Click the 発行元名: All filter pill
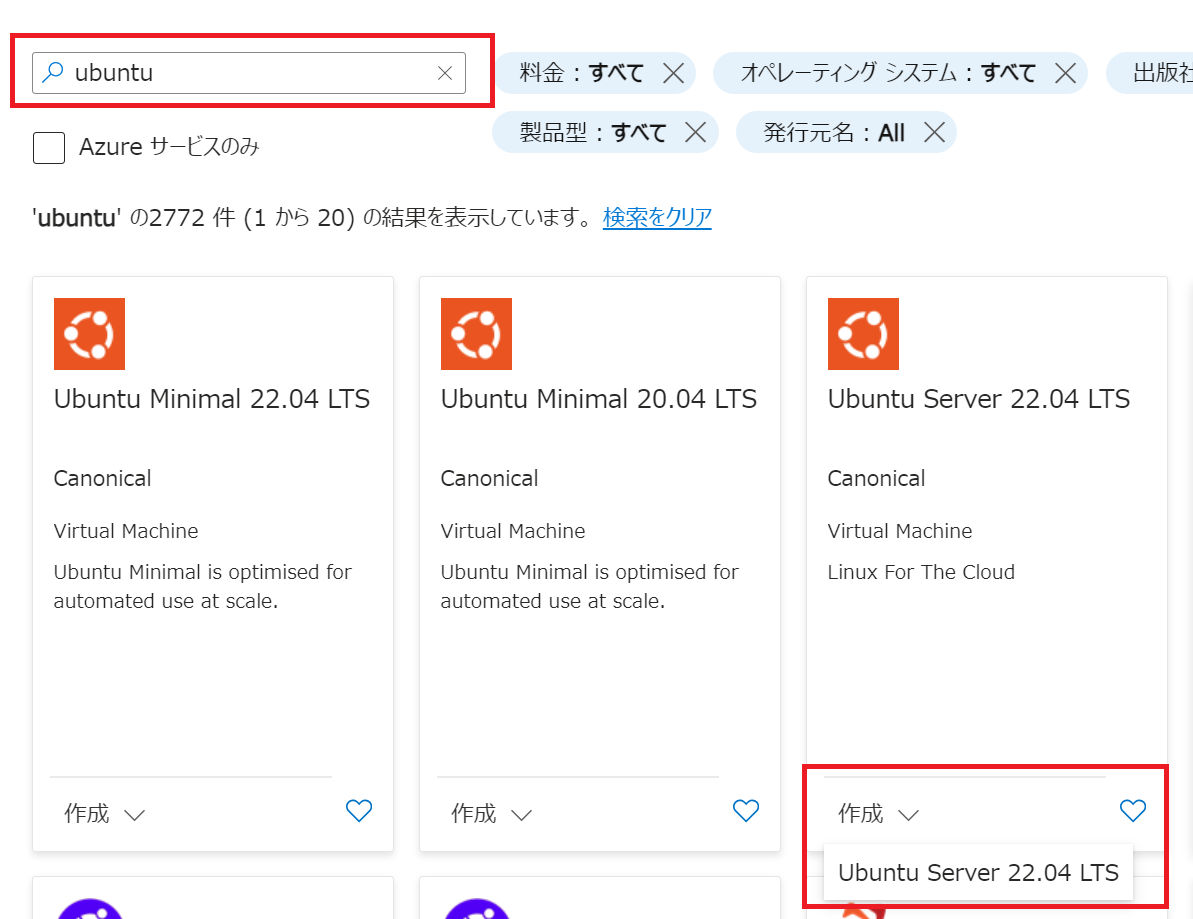The image size is (1193, 919). 846,132
